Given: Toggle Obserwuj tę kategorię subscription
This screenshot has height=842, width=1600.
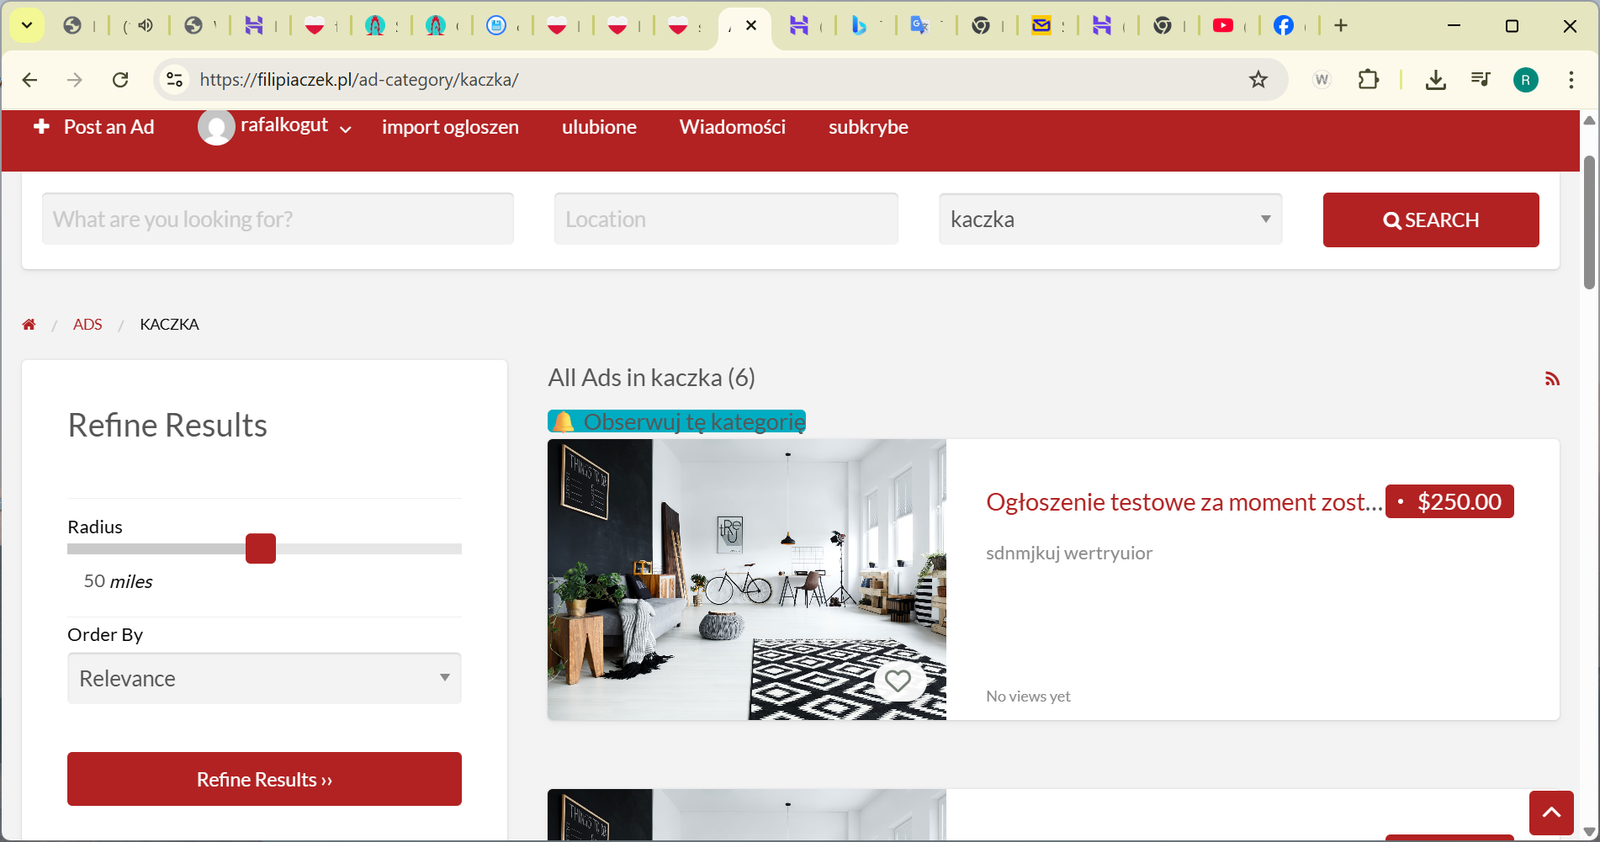Looking at the screenshot, I should (677, 422).
